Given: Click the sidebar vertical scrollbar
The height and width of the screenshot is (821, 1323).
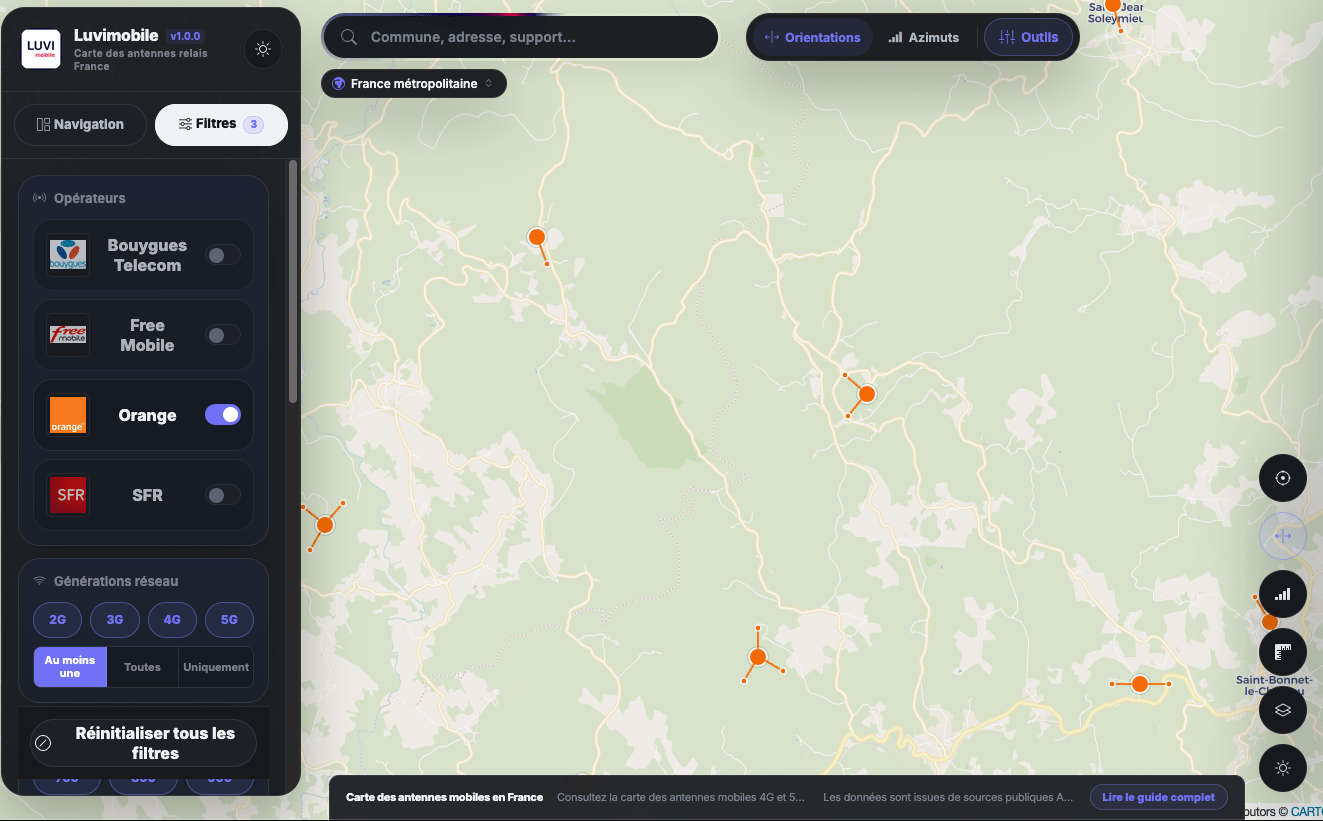Looking at the screenshot, I should pos(292,281).
